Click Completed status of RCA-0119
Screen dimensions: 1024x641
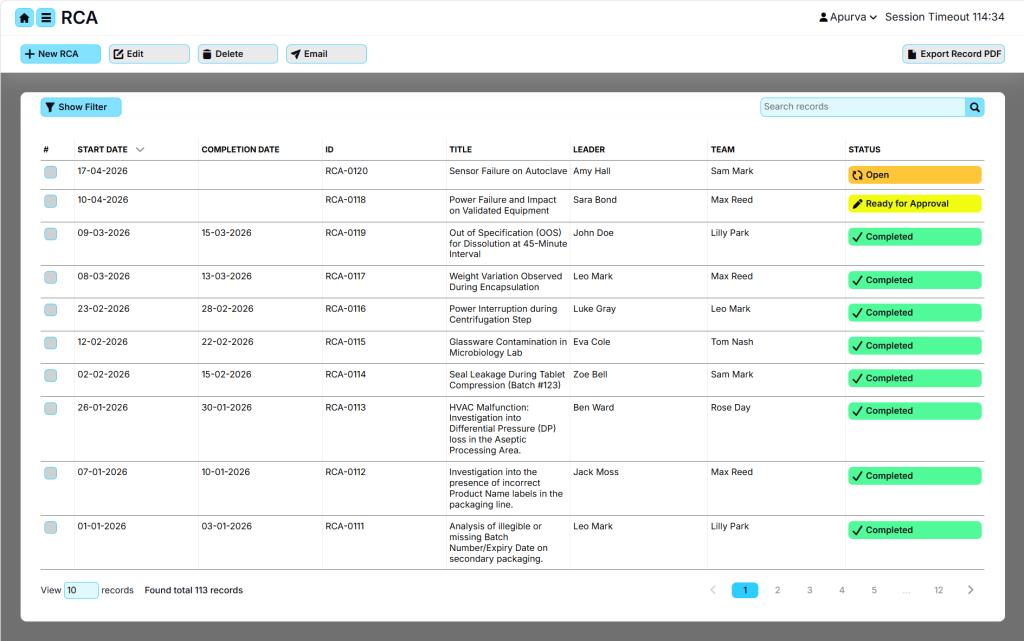pyautogui.click(x=914, y=237)
